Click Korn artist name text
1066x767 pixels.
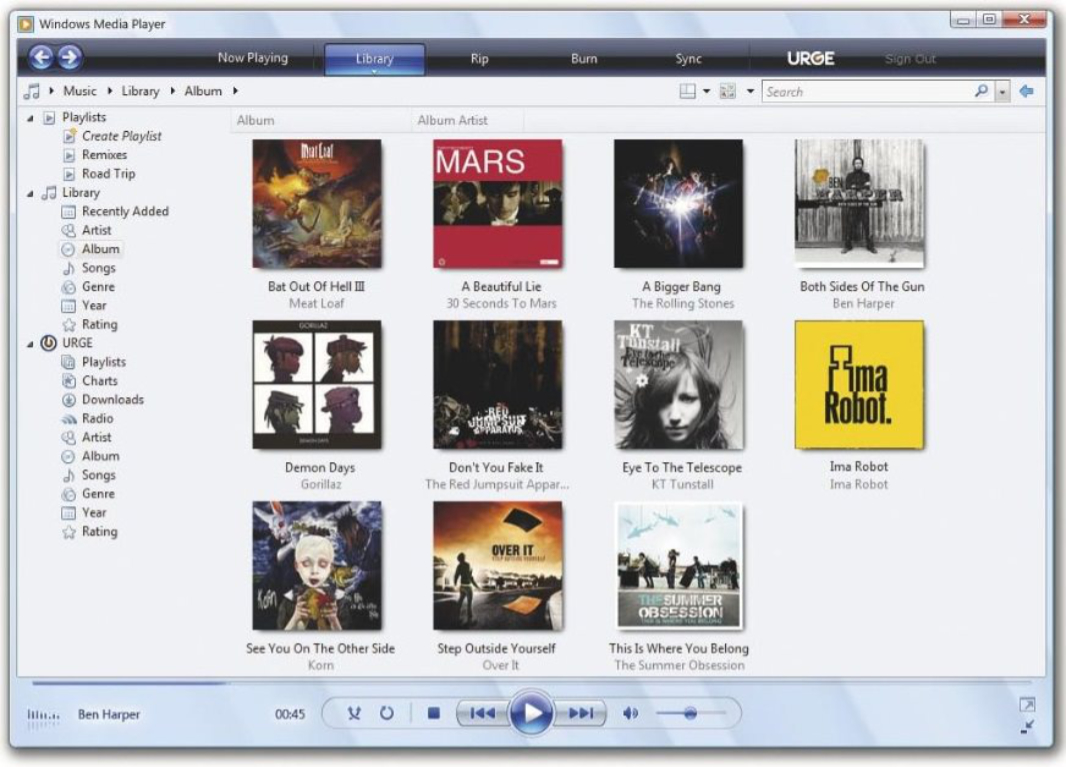320,666
